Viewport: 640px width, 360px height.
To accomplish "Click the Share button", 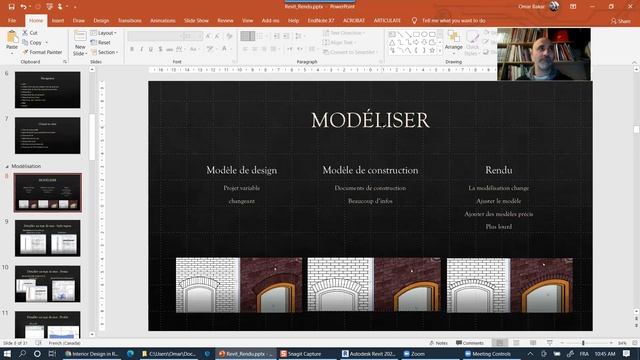I will pyautogui.click(x=620, y=21).
